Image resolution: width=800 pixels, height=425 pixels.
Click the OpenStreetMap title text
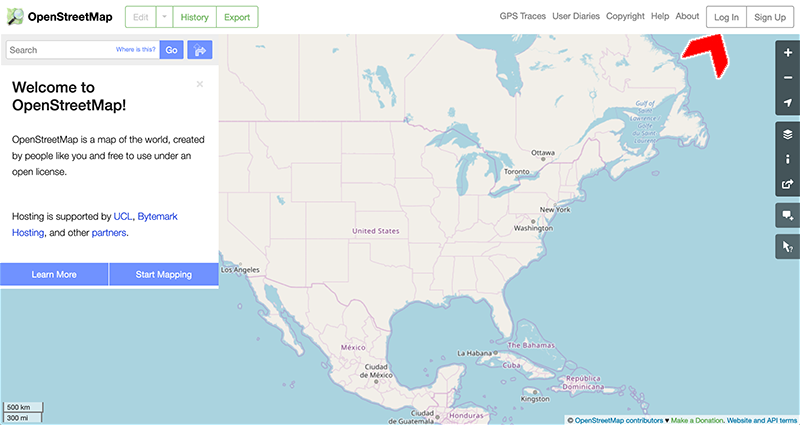click(x=70, y=17)
